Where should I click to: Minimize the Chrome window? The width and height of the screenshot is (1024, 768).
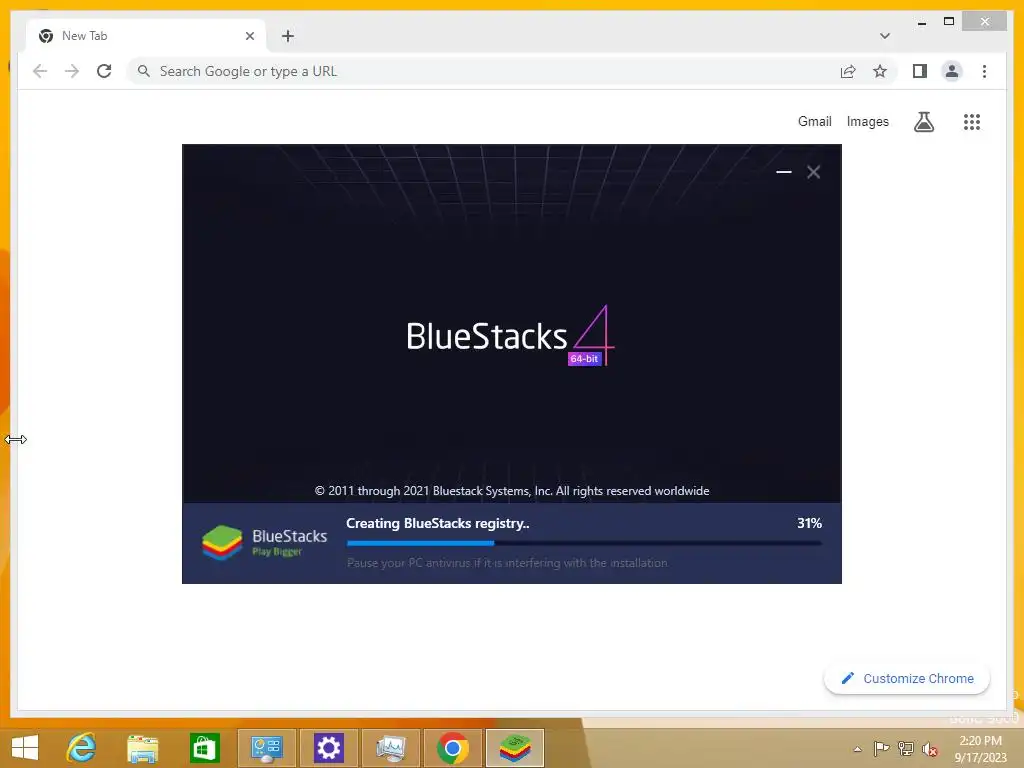click(x=921, y=22)
